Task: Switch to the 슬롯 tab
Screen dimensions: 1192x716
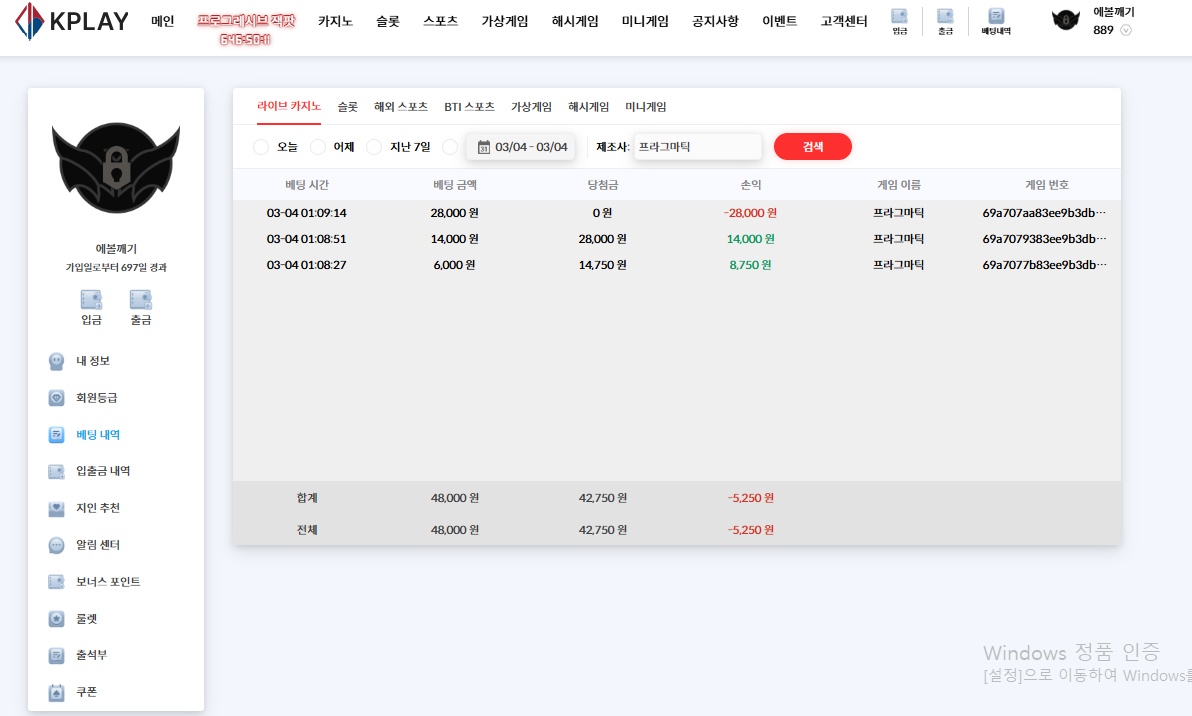Action: click(x=347, y=107)
